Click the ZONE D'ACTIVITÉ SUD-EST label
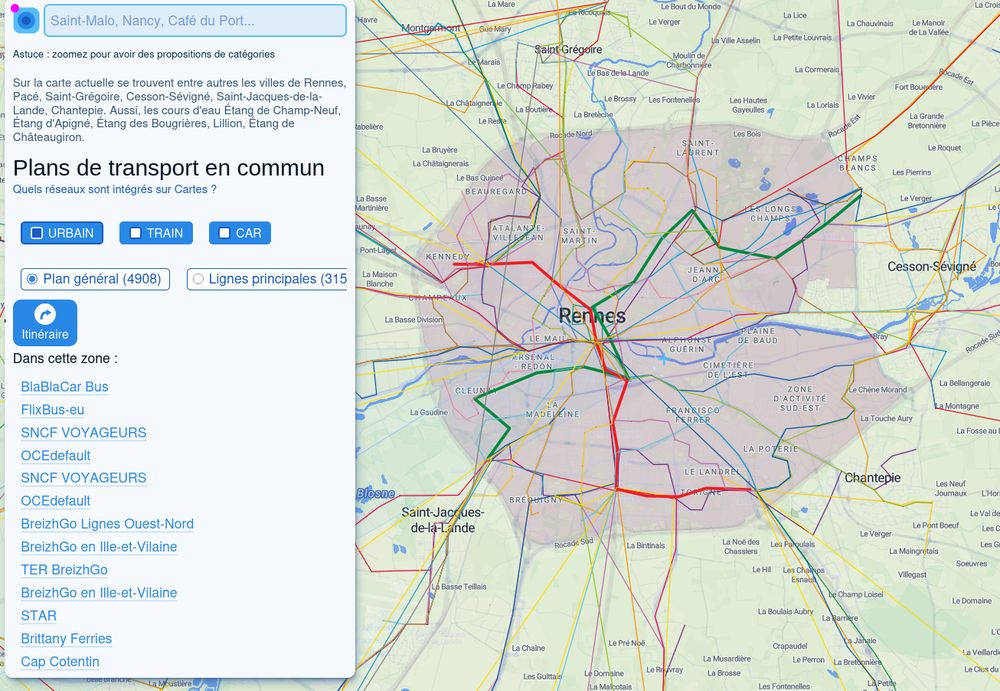Viewport: 1000px width, 691px height. (799, 398)
